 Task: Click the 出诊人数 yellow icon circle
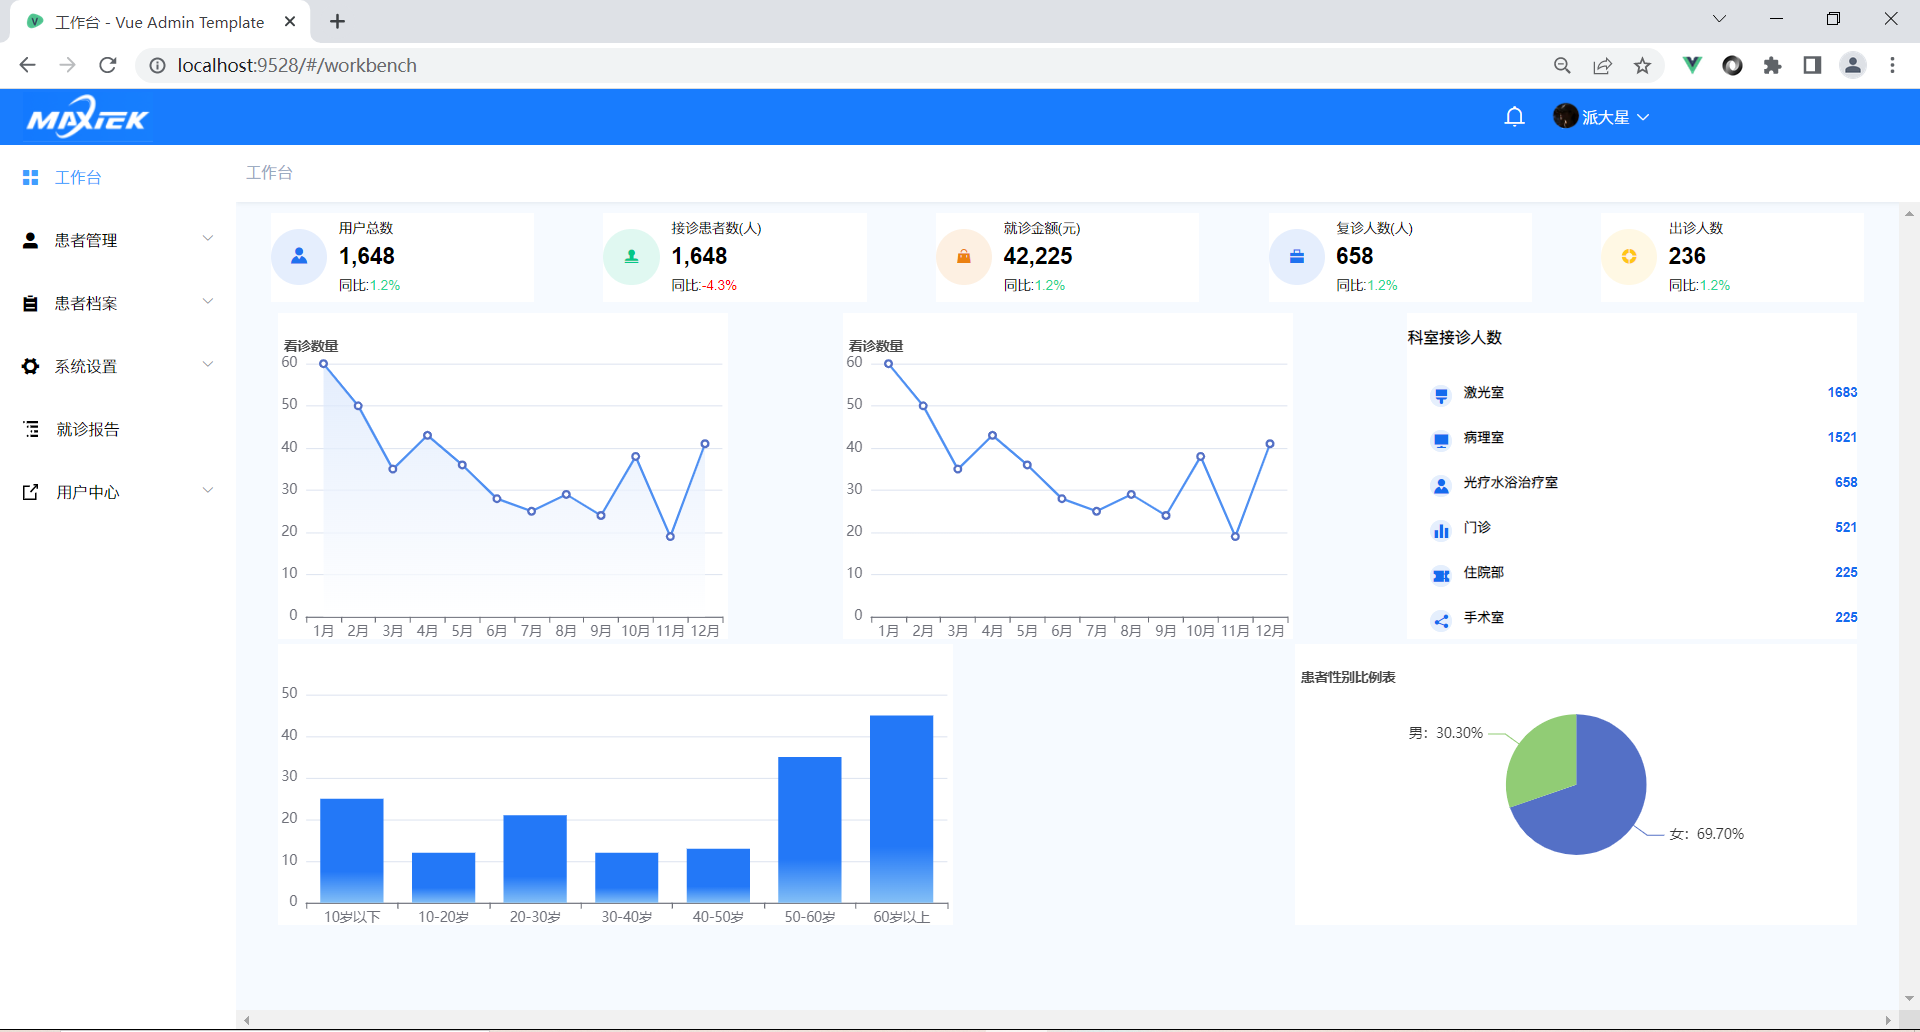(1629, 257)
